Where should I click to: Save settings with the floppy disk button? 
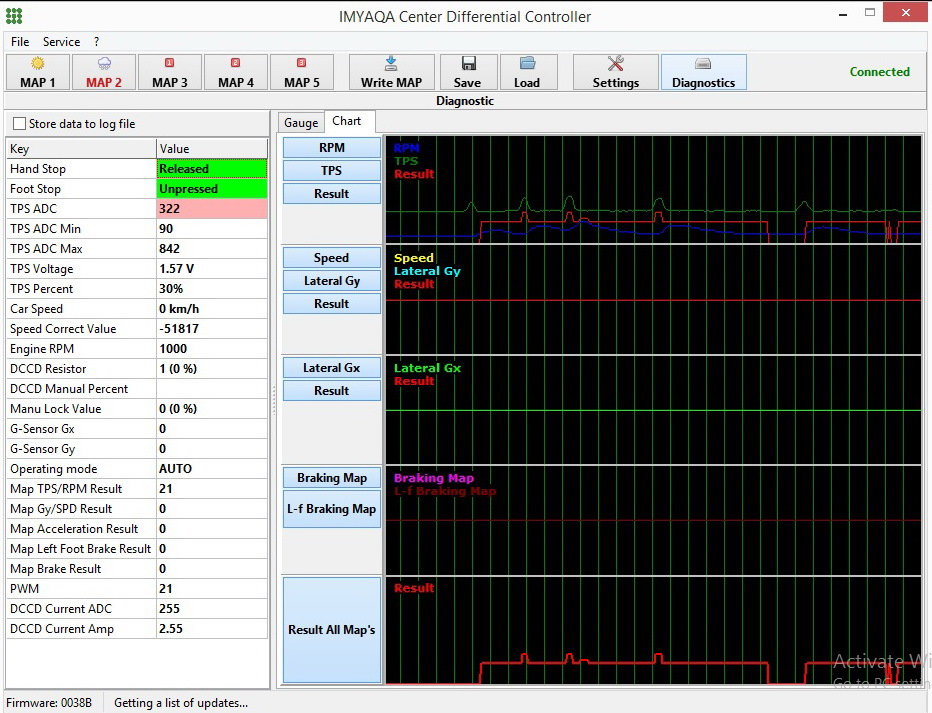pyautogui.click(x=467, y=72)
